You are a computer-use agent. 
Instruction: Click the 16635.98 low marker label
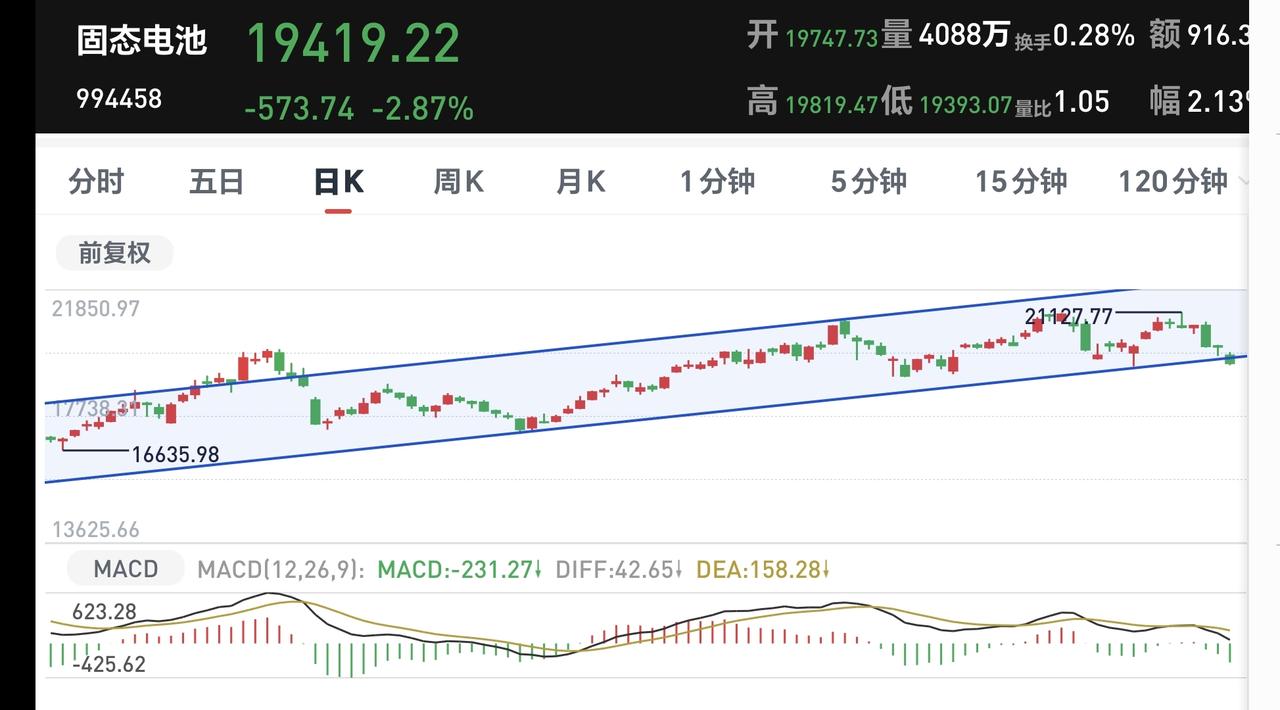point(175,454)
